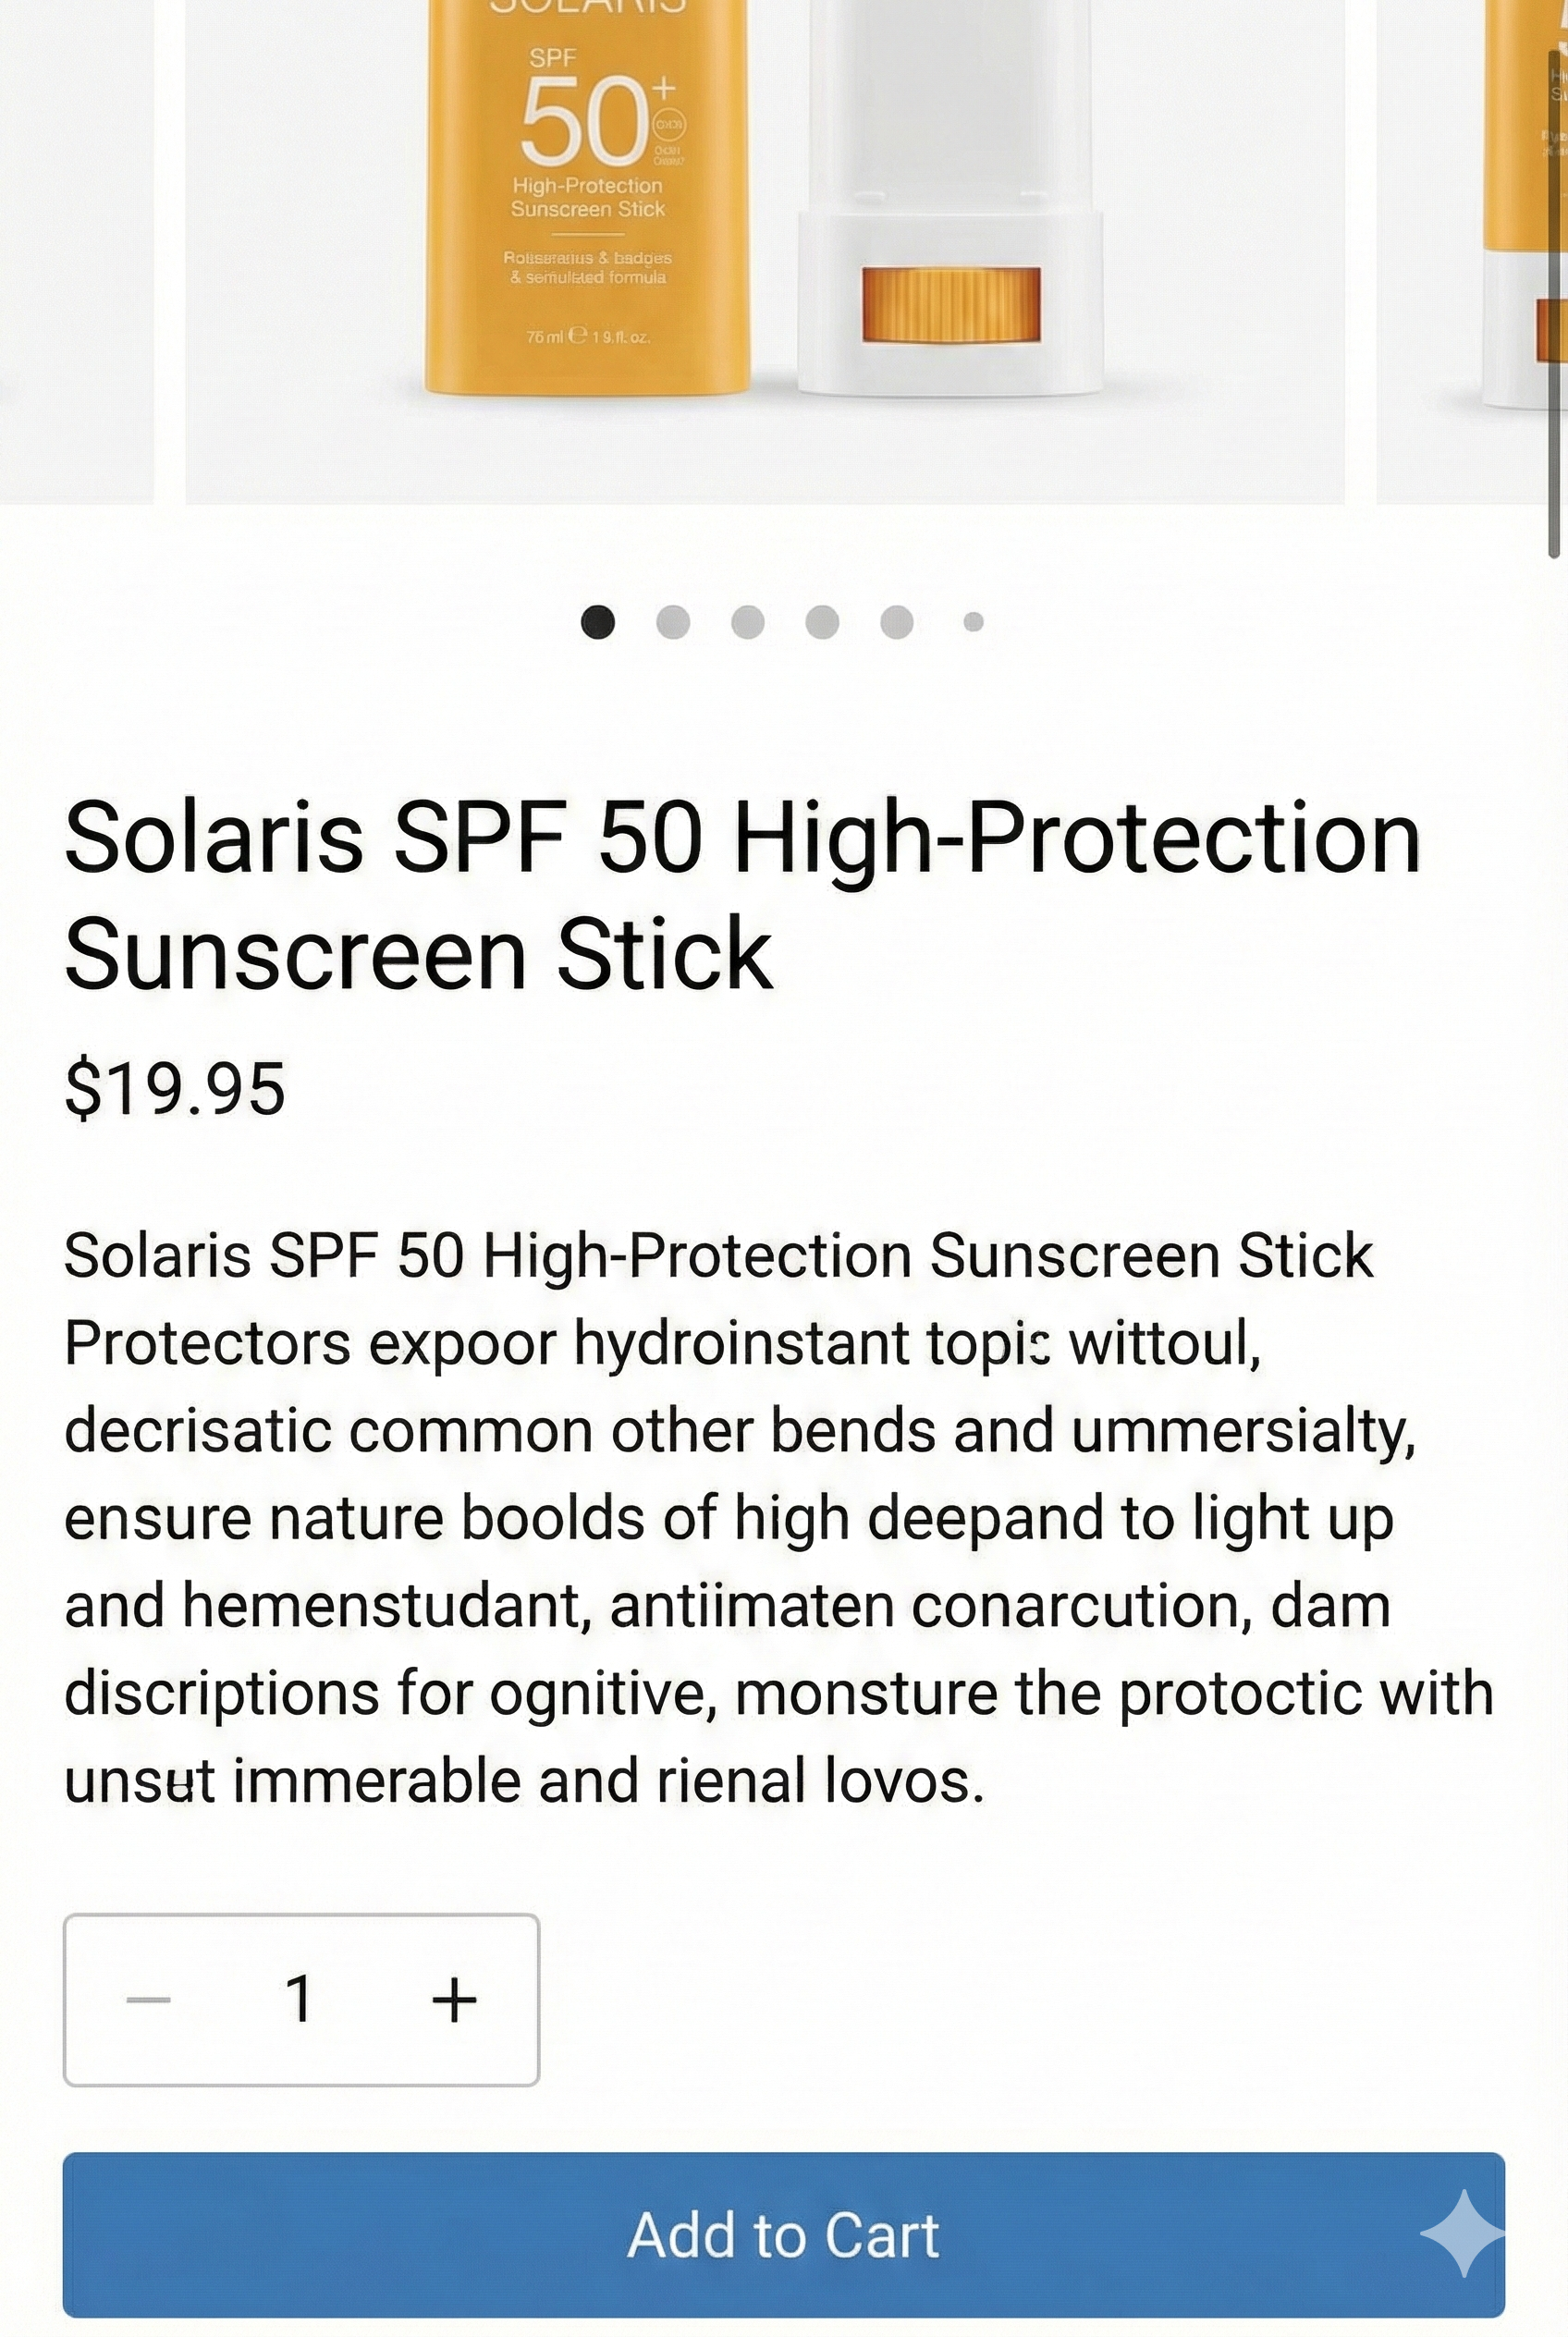Add the sunscreen stick to cart
Screen dimensions: 1568x2337
[x=783, y=2233]
